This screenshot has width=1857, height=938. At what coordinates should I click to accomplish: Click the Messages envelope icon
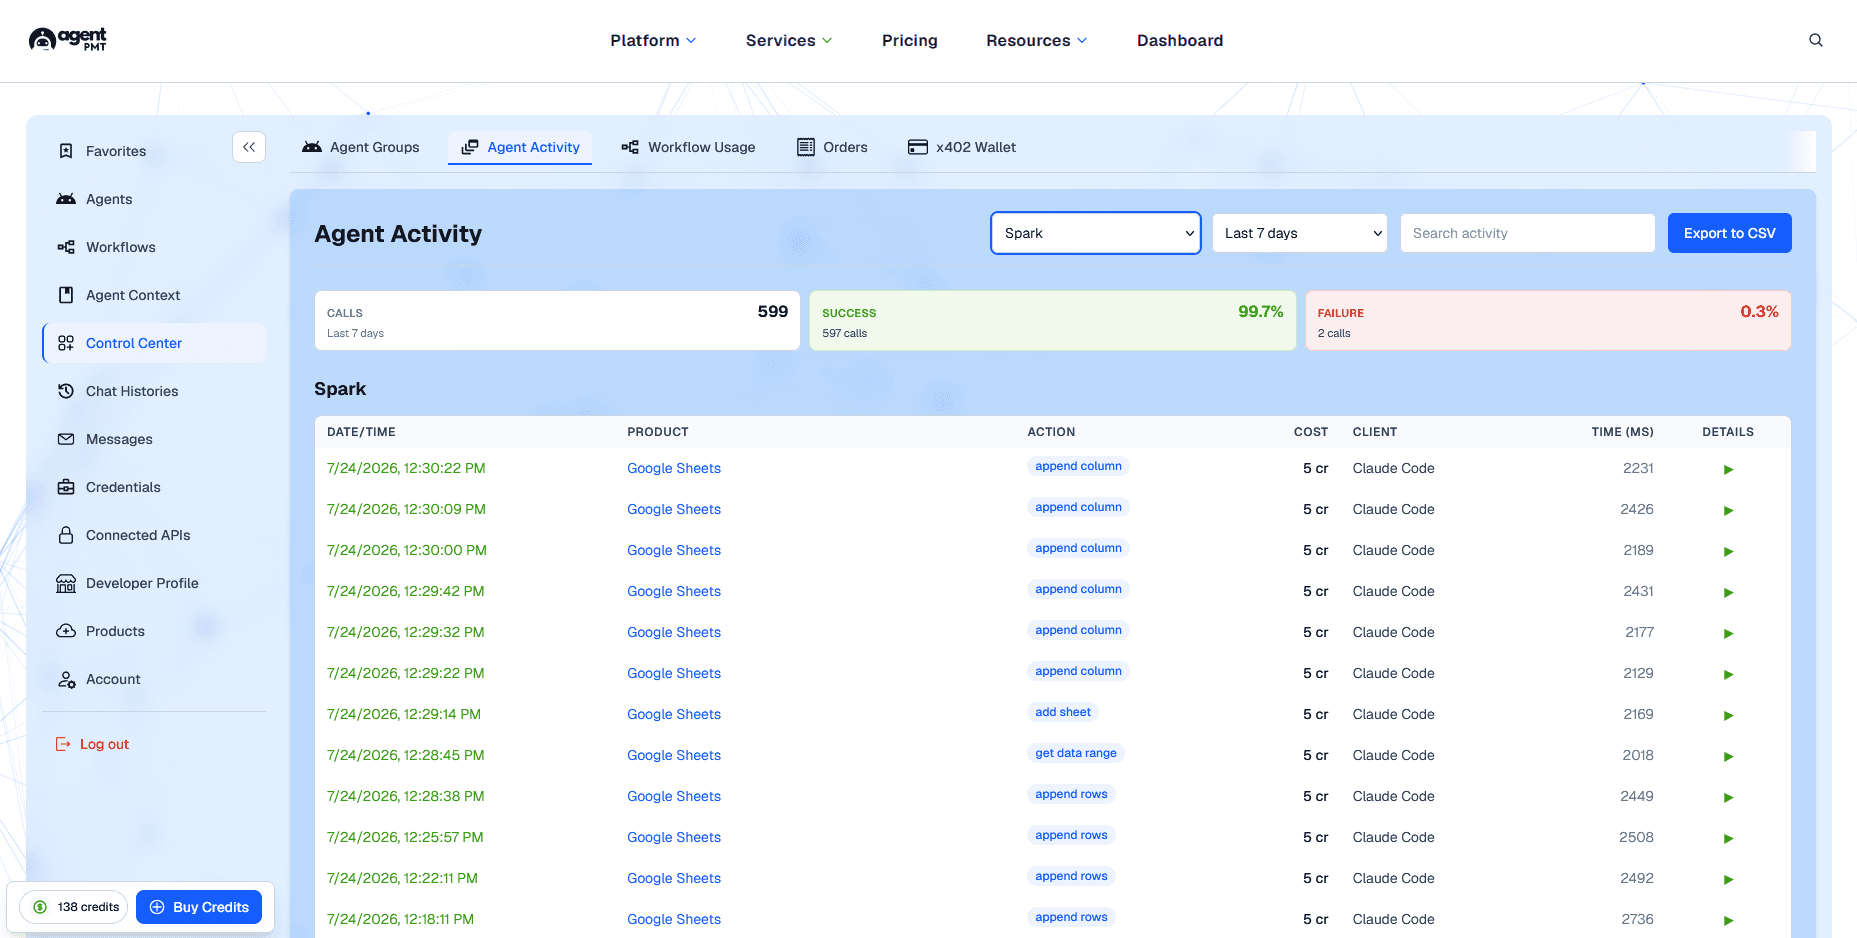[x=66, y=439]
